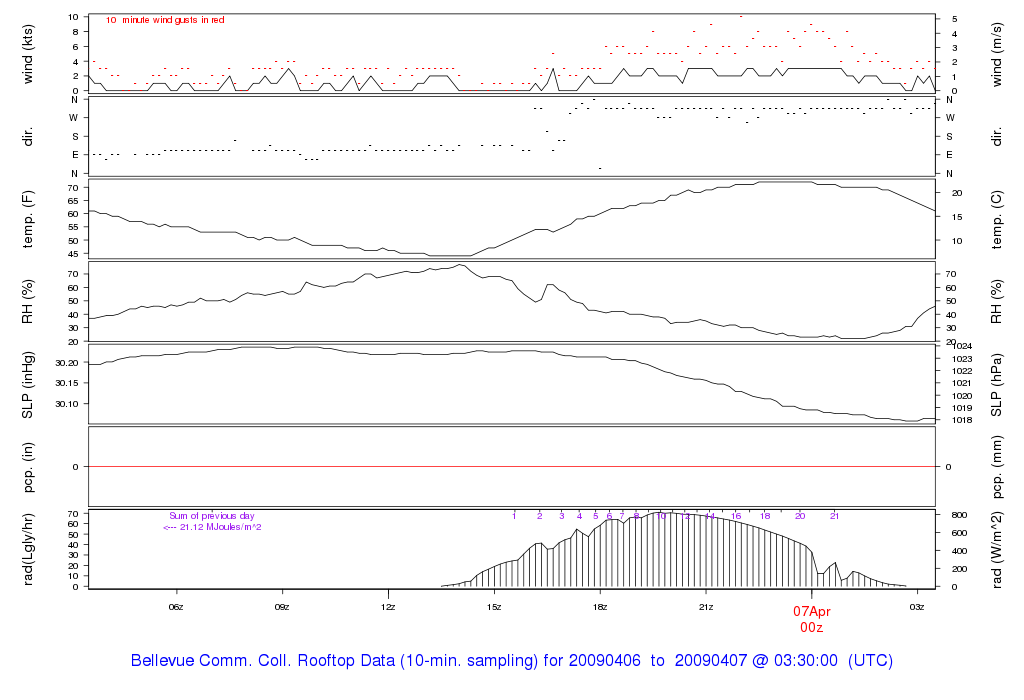This screenshot has width=1024, height=700.
Task: Click '10 minute wind gusts in red' note
Action: click(x=165, y=20)
